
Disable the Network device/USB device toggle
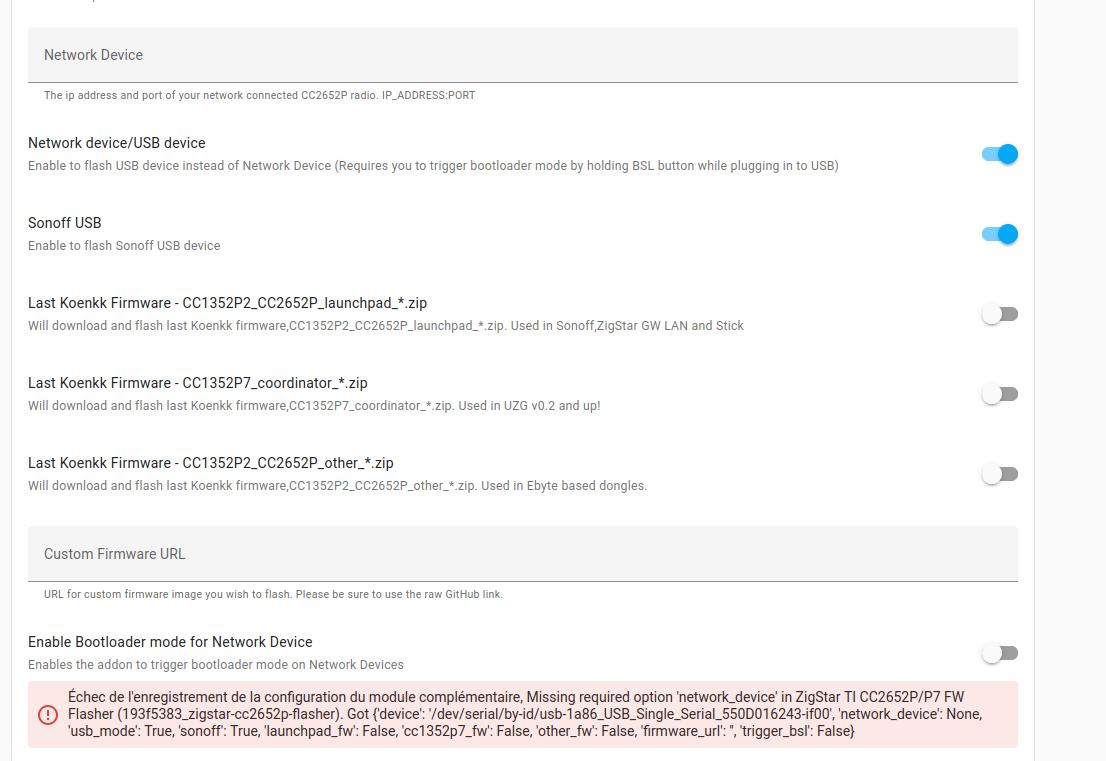(x=999, y=154)
